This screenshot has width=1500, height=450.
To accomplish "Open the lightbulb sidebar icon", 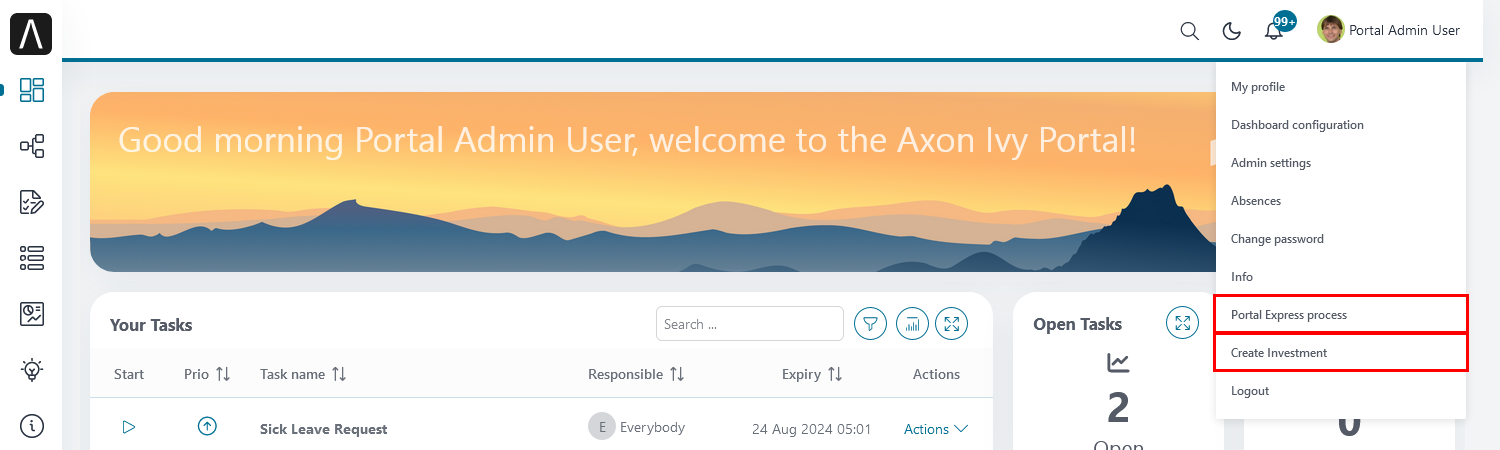I will [32, 370].
